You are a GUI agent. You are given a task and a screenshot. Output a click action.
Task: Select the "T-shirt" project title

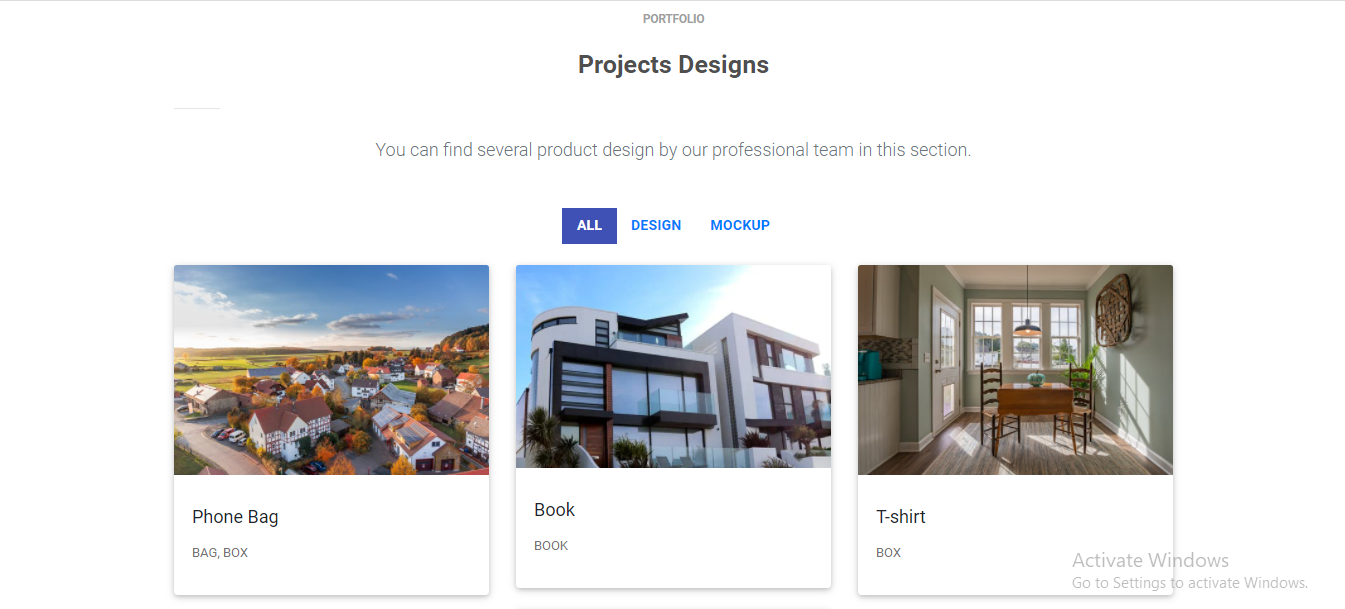click(x=901, y=517)
